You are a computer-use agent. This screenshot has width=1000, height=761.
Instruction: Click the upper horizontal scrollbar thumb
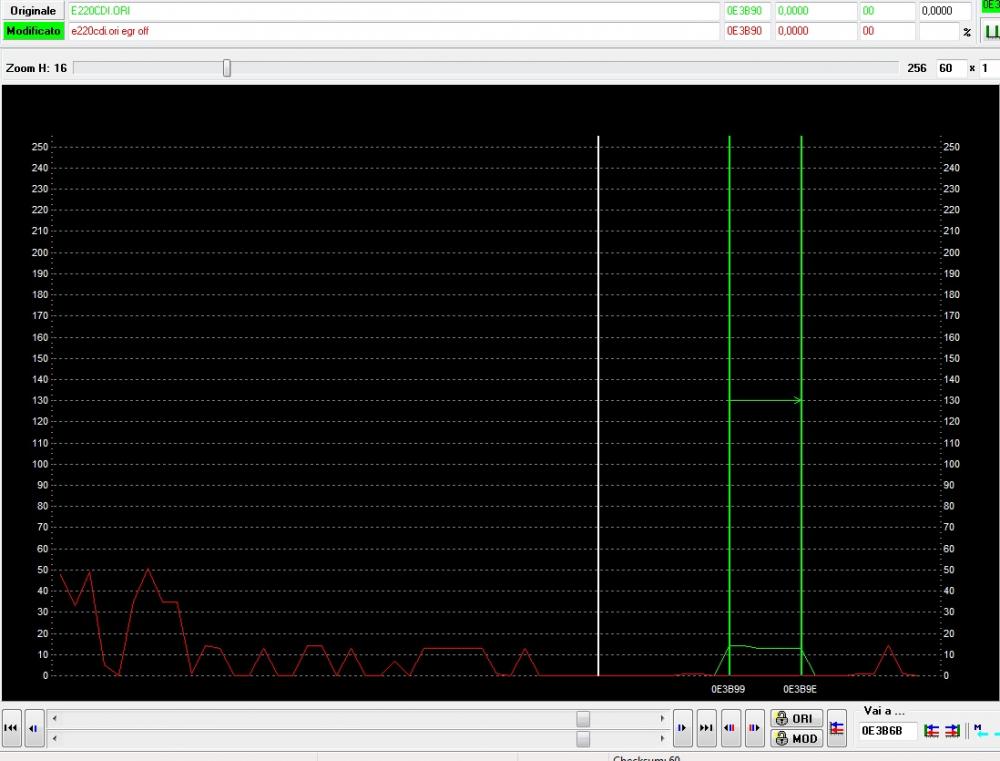click(x=583, y=718)
